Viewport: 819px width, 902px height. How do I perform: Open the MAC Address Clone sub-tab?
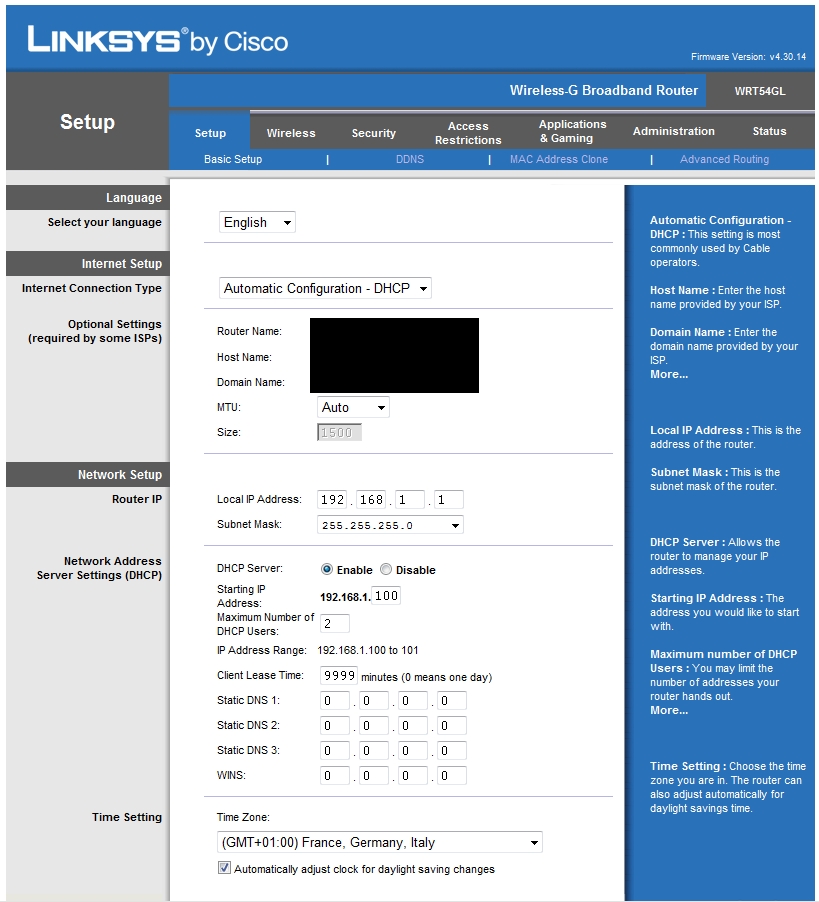pos(558,159)
